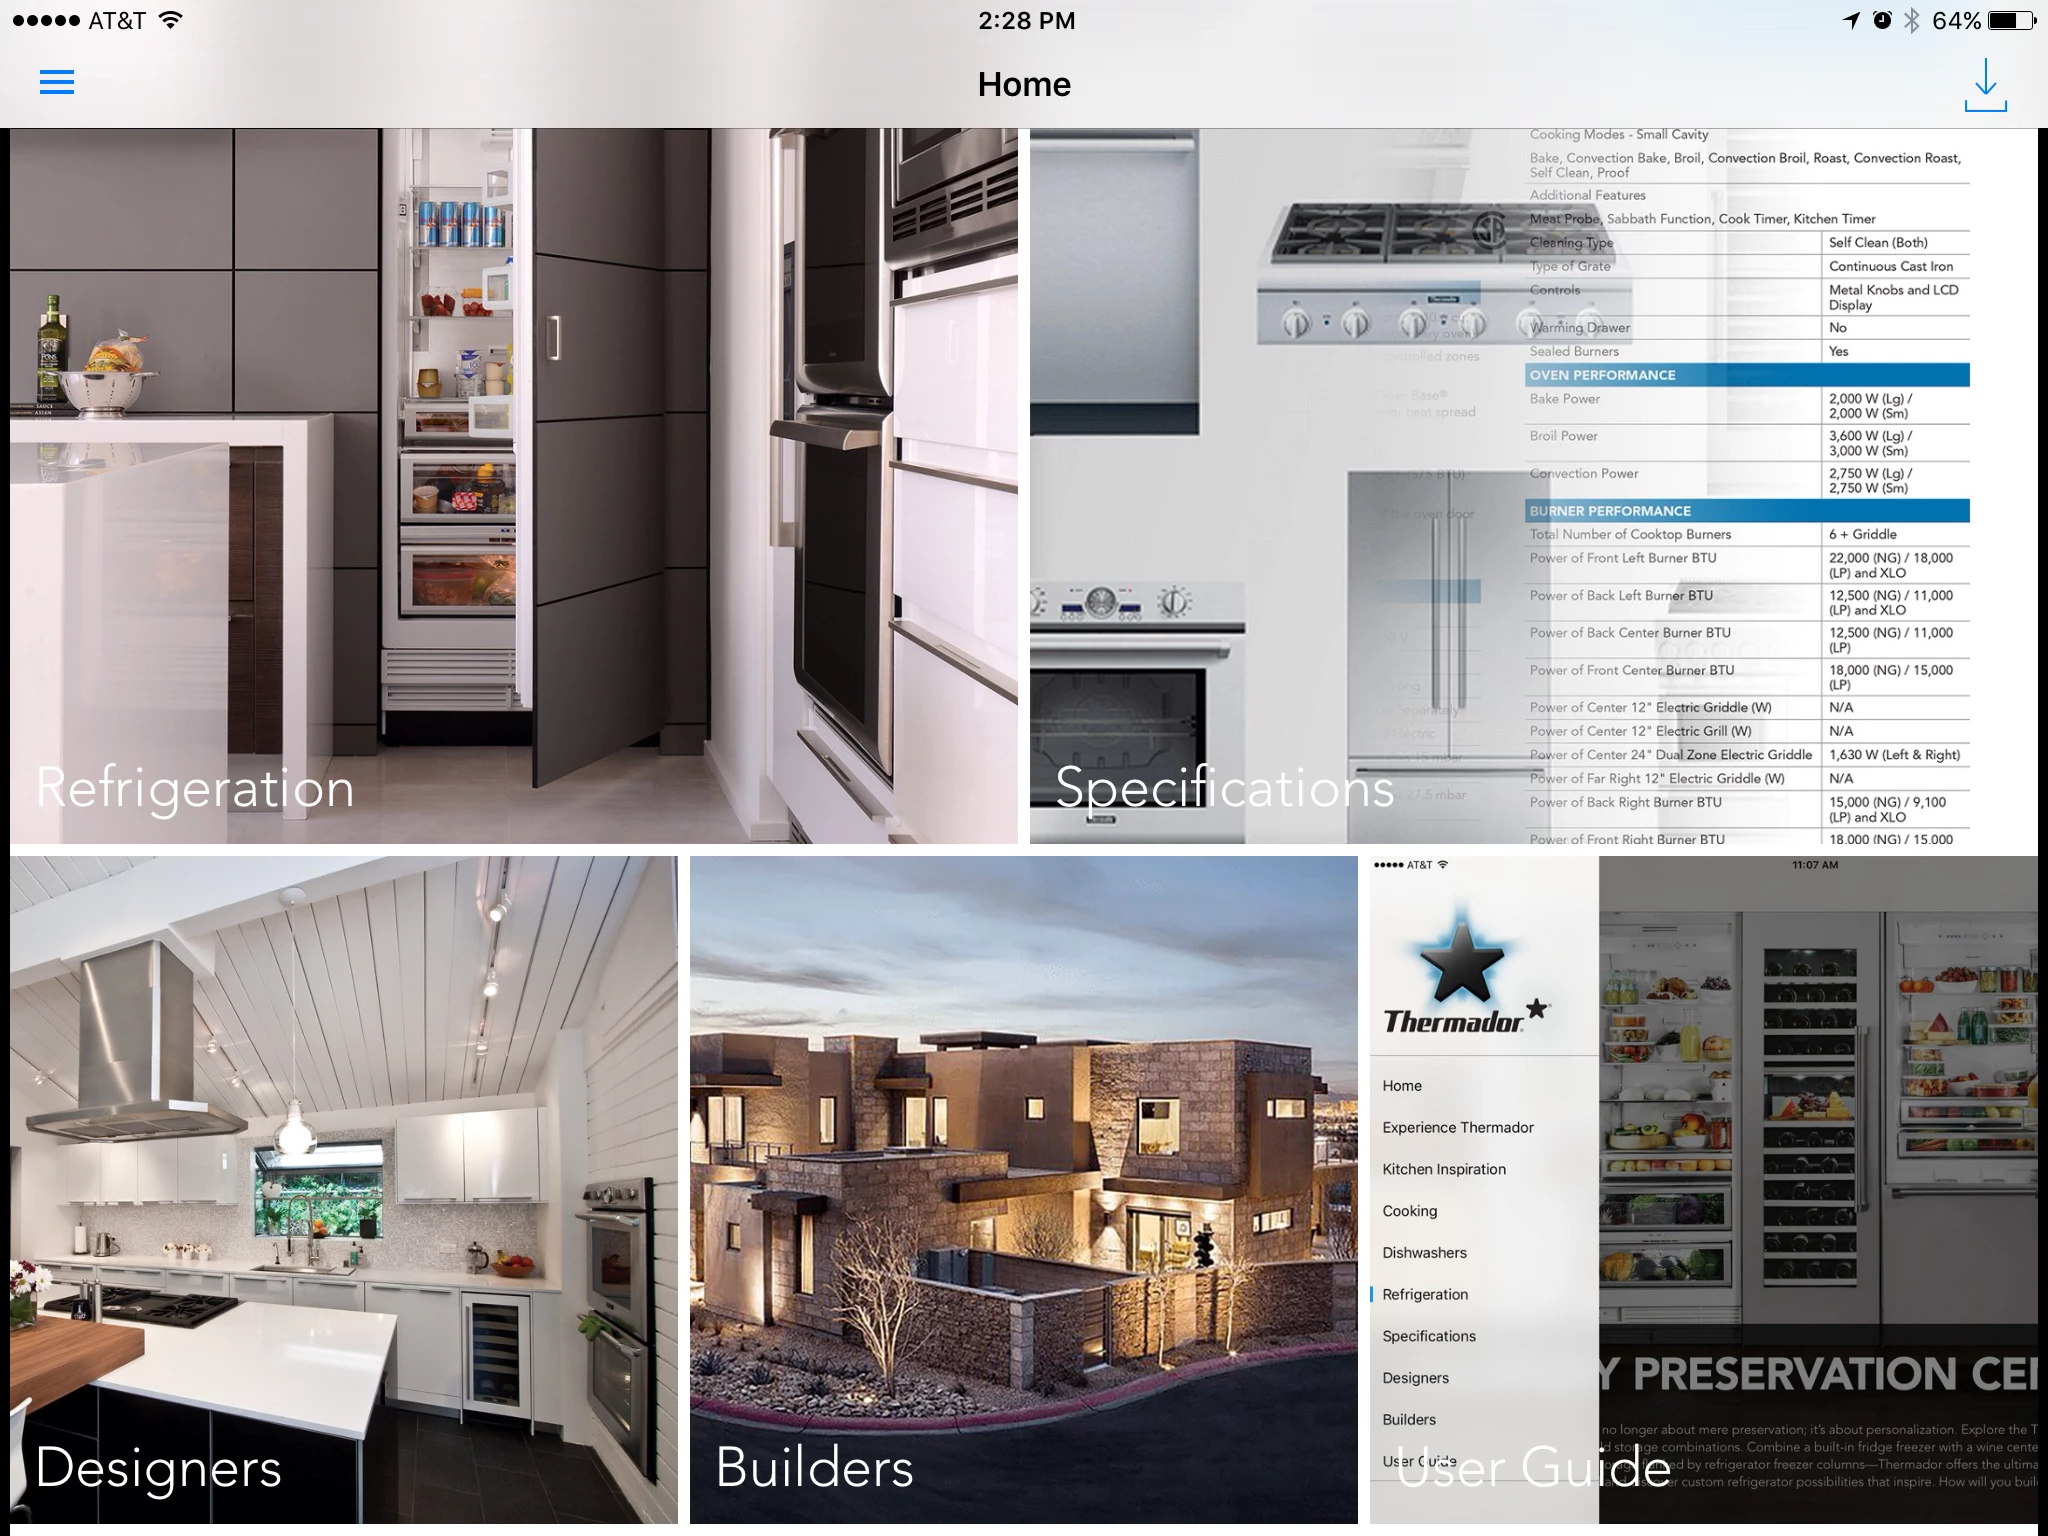This screenshot has height=1536, width=2048.
Task: Open the Designers kitchen tile
Action: pyautogui.click(x=344, y=1189)
